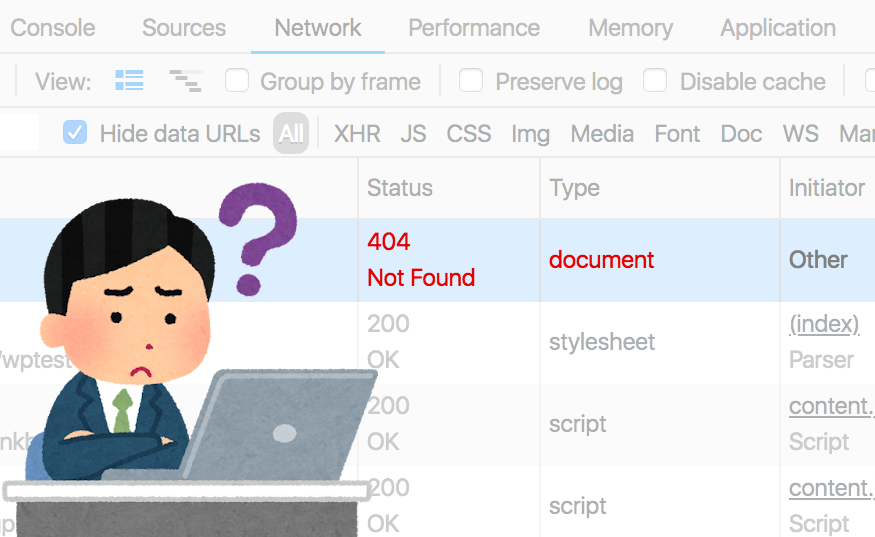The image size is (875, 537).
Task: Open the Application tab
Action: (x=777, y=28)
